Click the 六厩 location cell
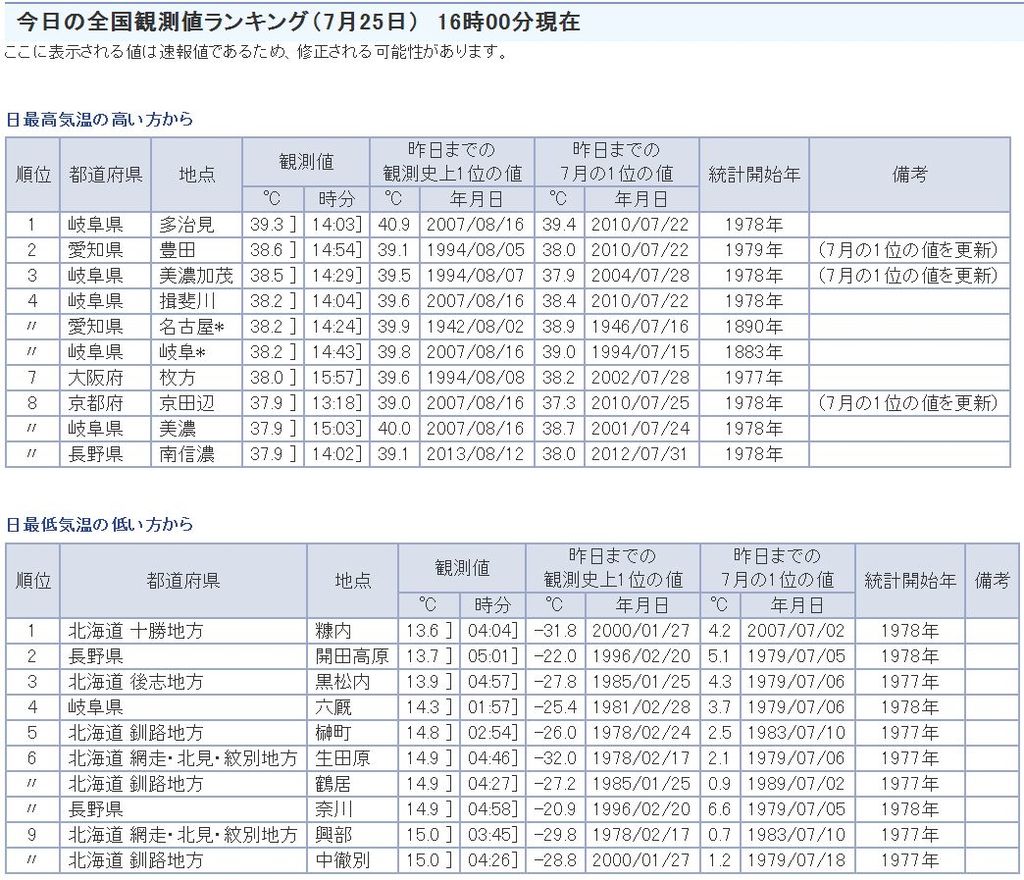 332,707
